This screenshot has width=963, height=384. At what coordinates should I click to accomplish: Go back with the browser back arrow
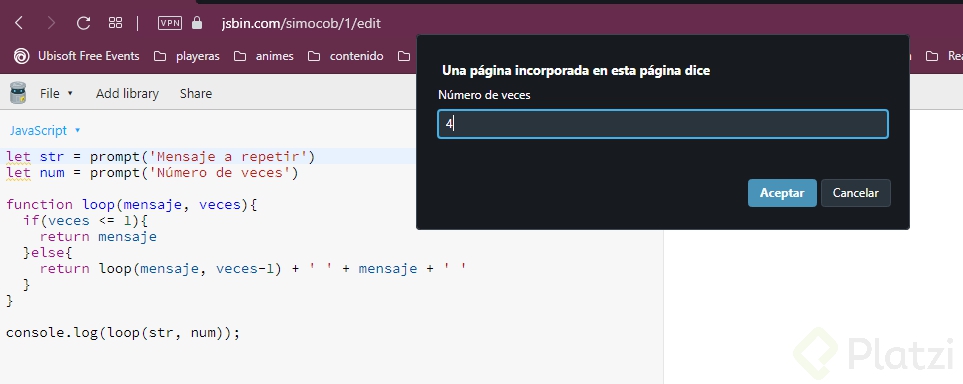click(x=19, y=23)
